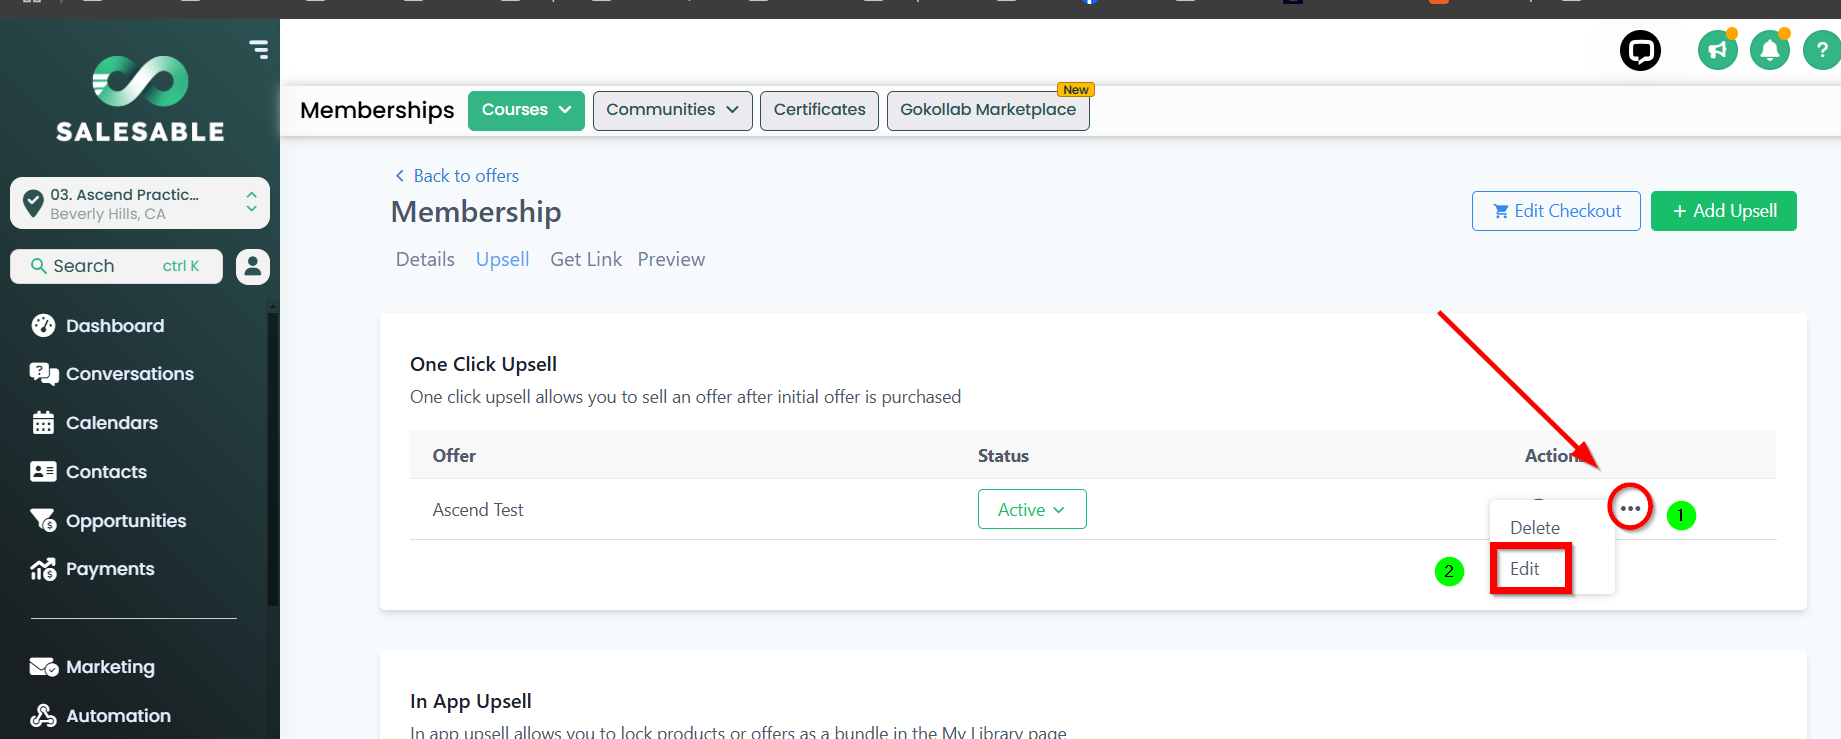The height and width of the screenshot is (739, 1841).
Task: Choose Delete from the action menu
Action: [1535, 527]
